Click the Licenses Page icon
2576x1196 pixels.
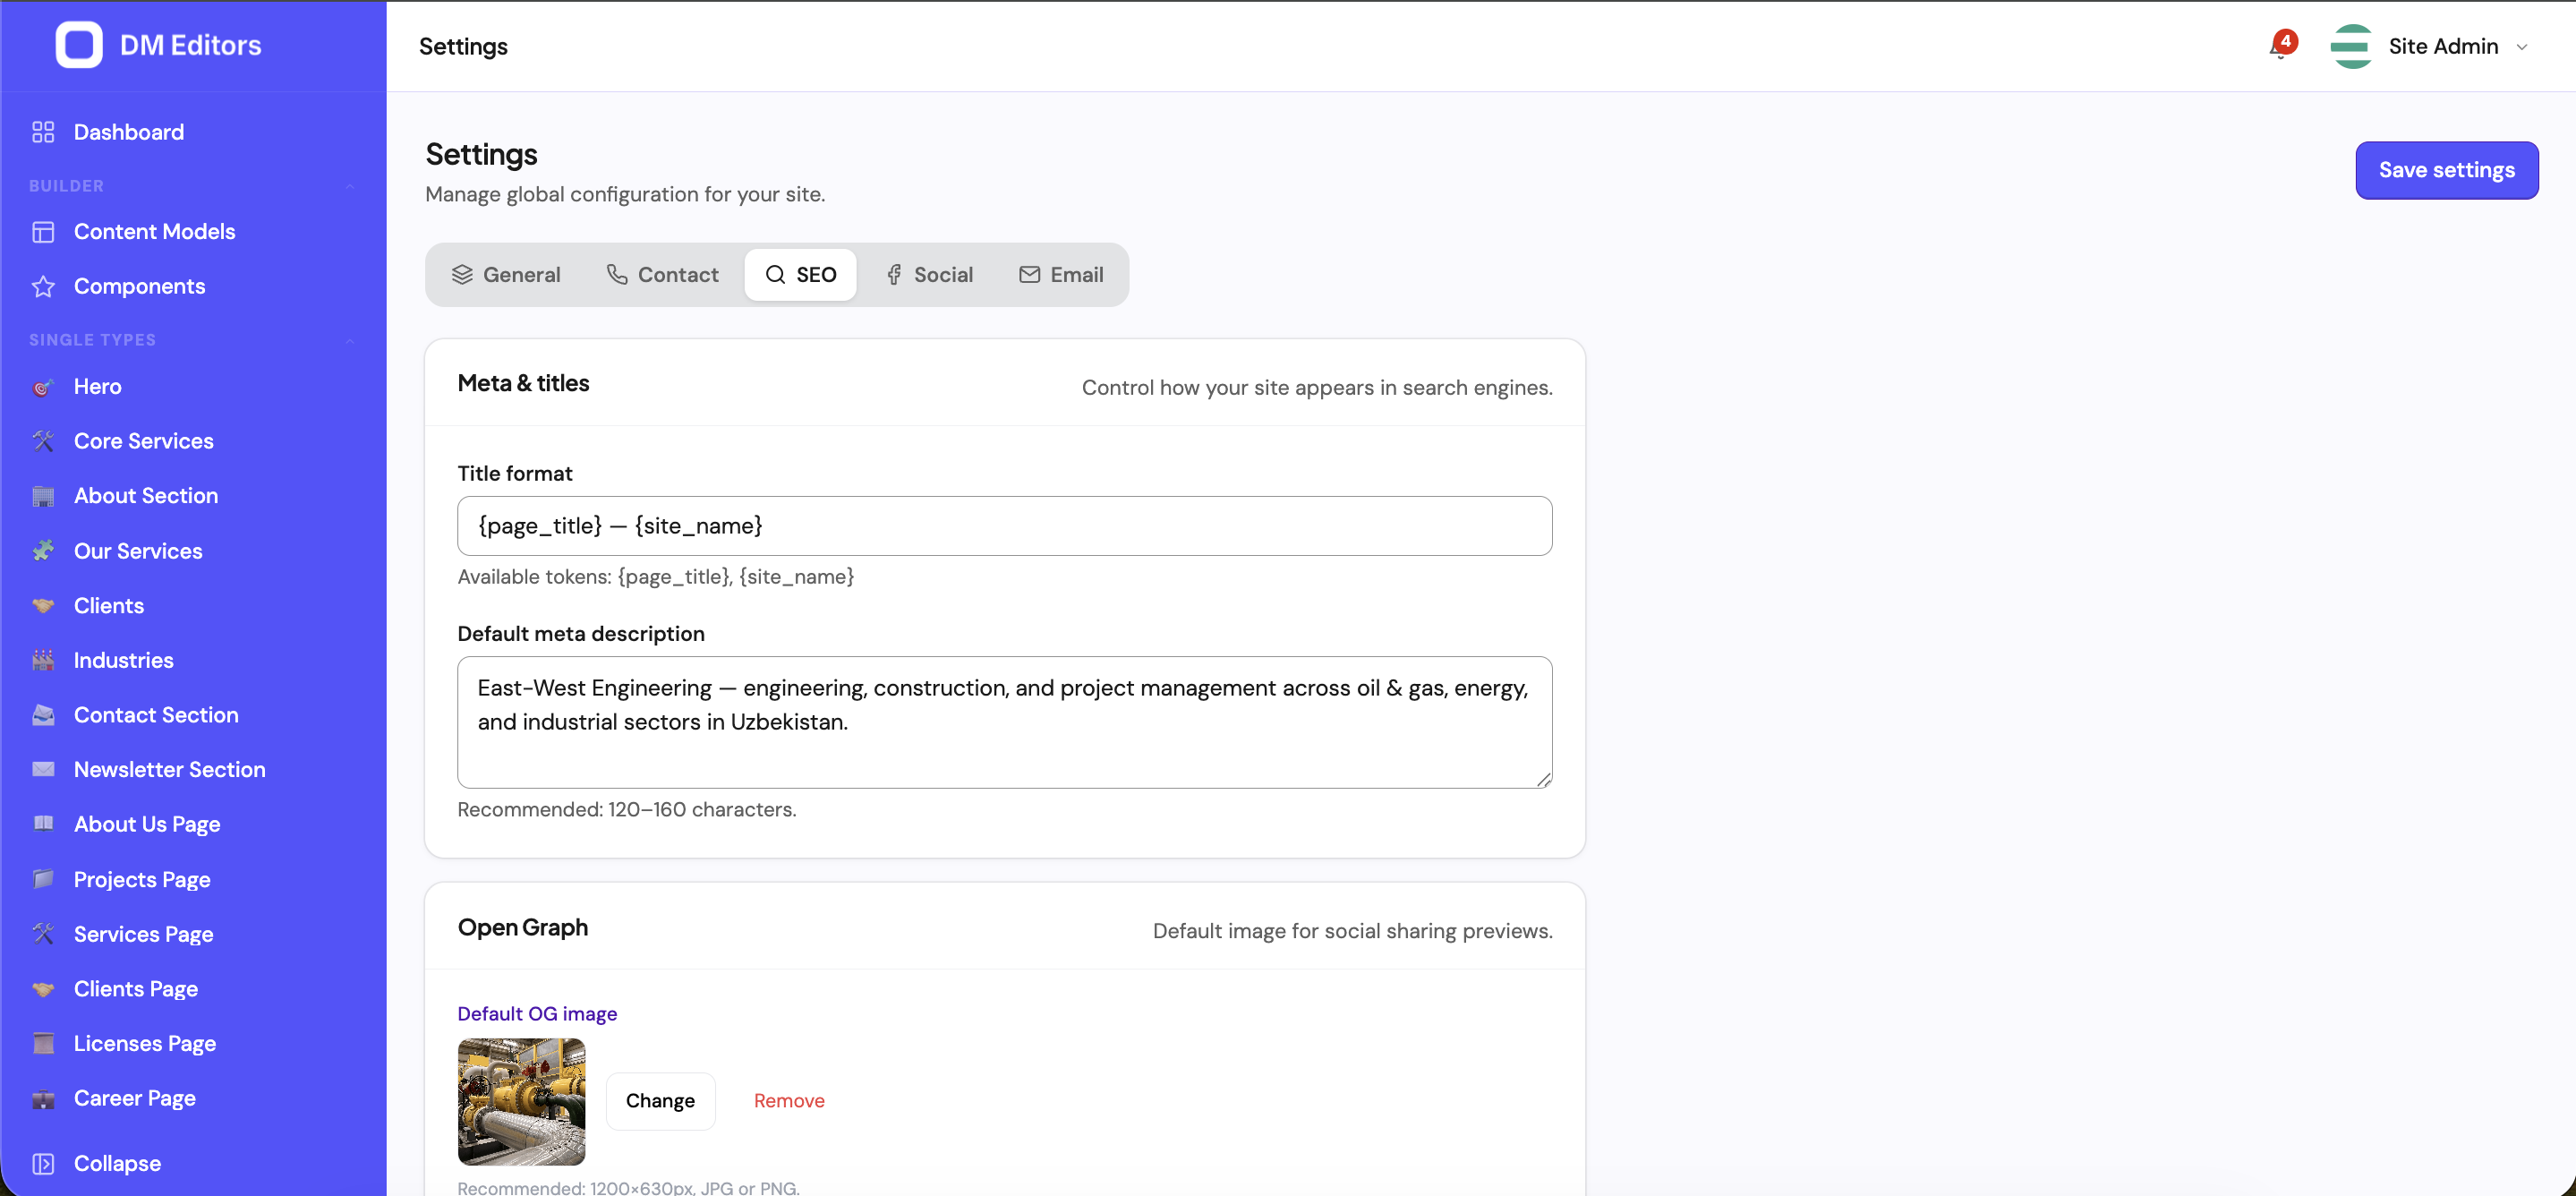pyautogui.click(x=43, y=1043)
